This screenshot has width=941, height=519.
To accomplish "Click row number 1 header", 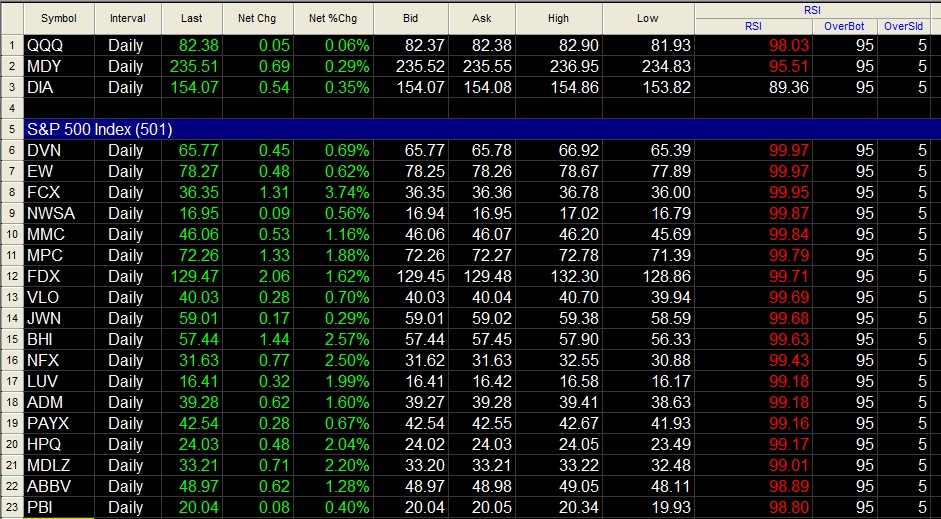I will pyautogui.click(x=12, y=45).
